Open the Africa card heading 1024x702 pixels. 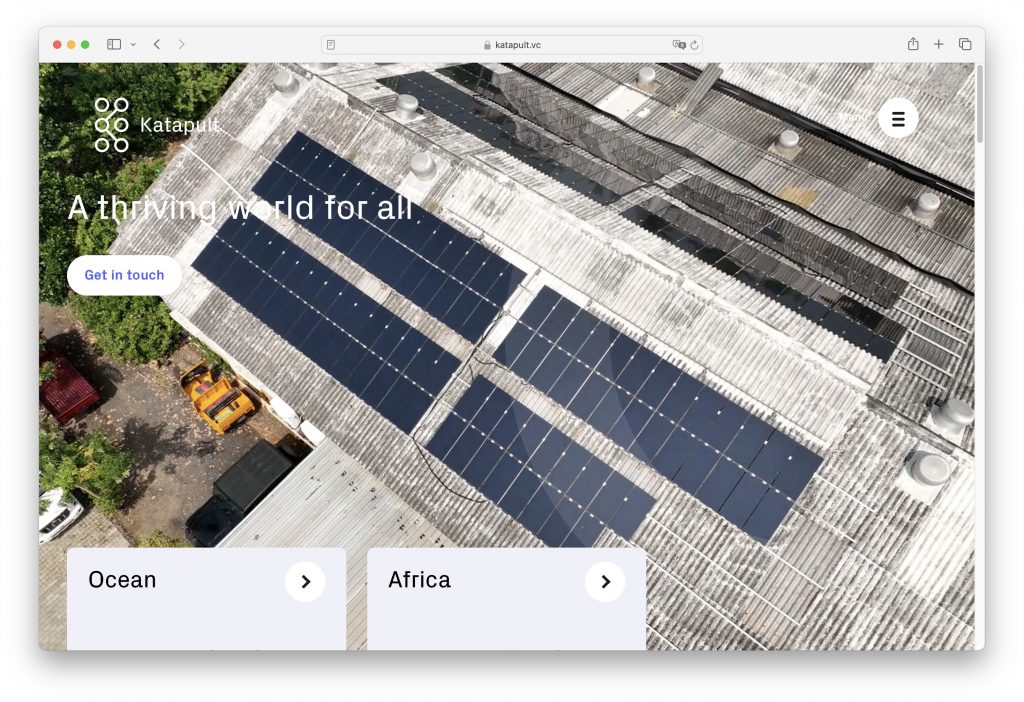tap(419, 580)
